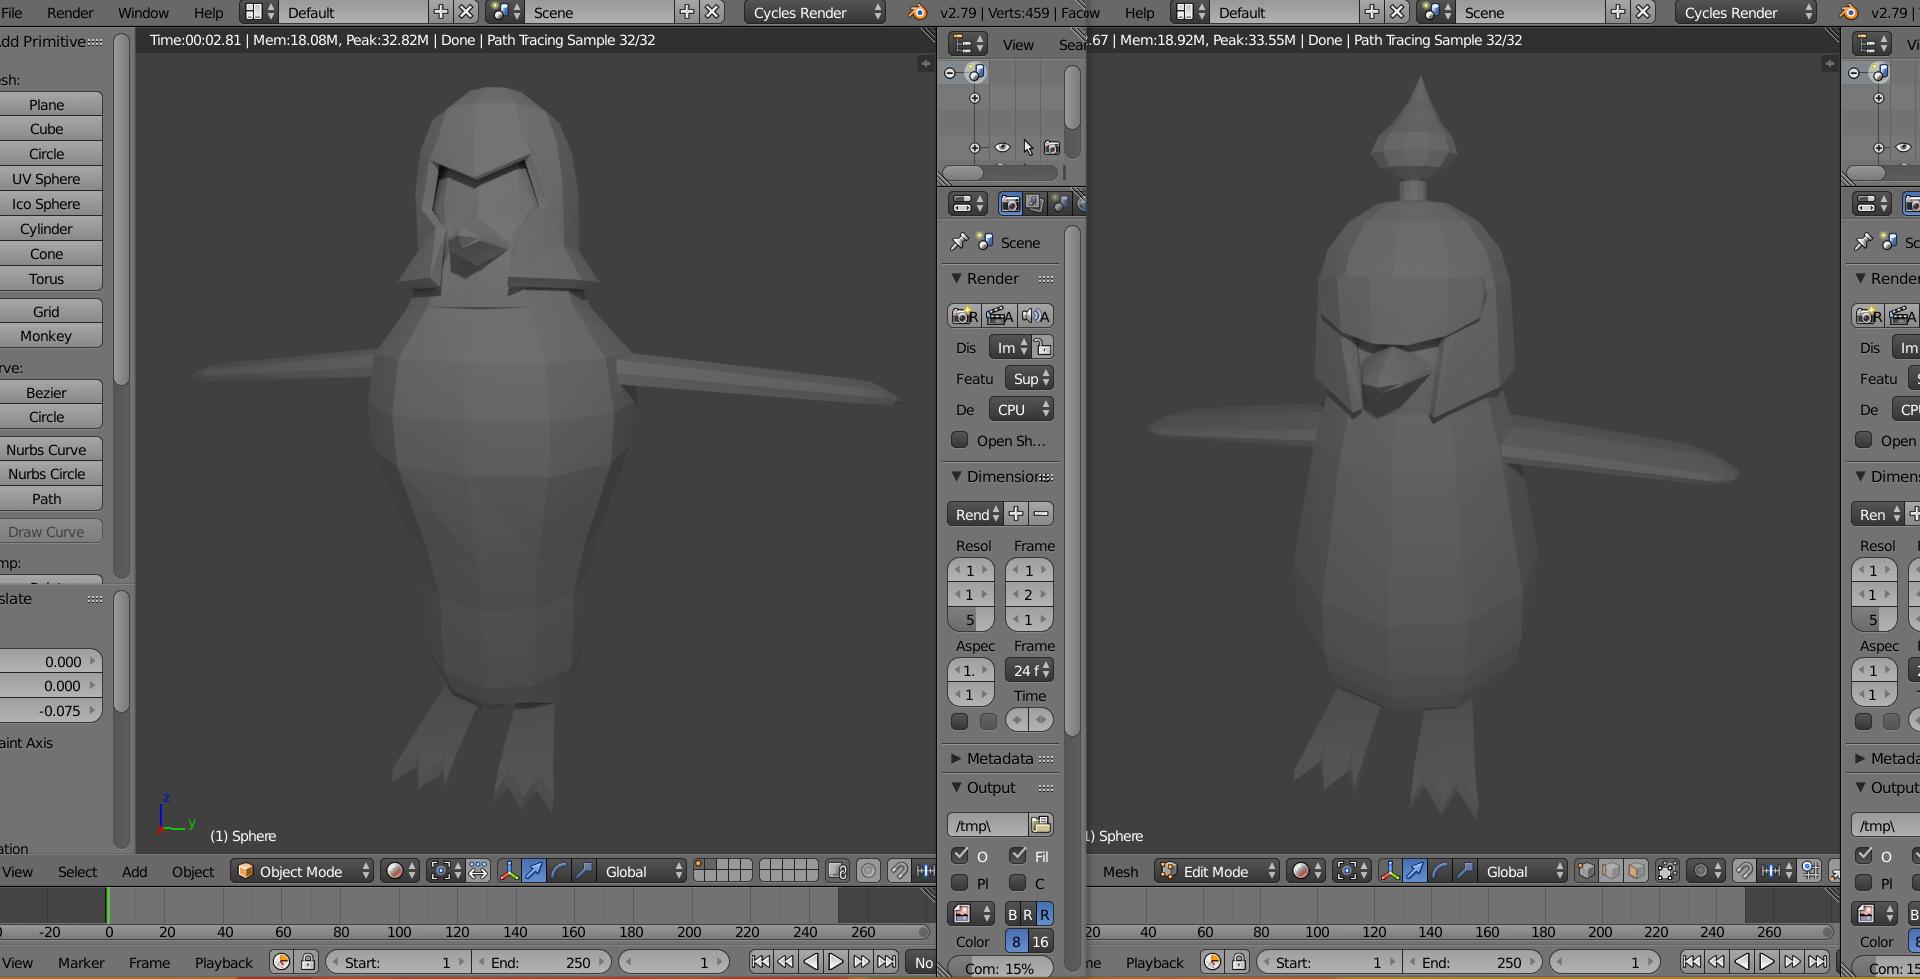This screenshot has width=1920, height=979.
Task: Click the Render image button (R)
Action: pos(965,316)
